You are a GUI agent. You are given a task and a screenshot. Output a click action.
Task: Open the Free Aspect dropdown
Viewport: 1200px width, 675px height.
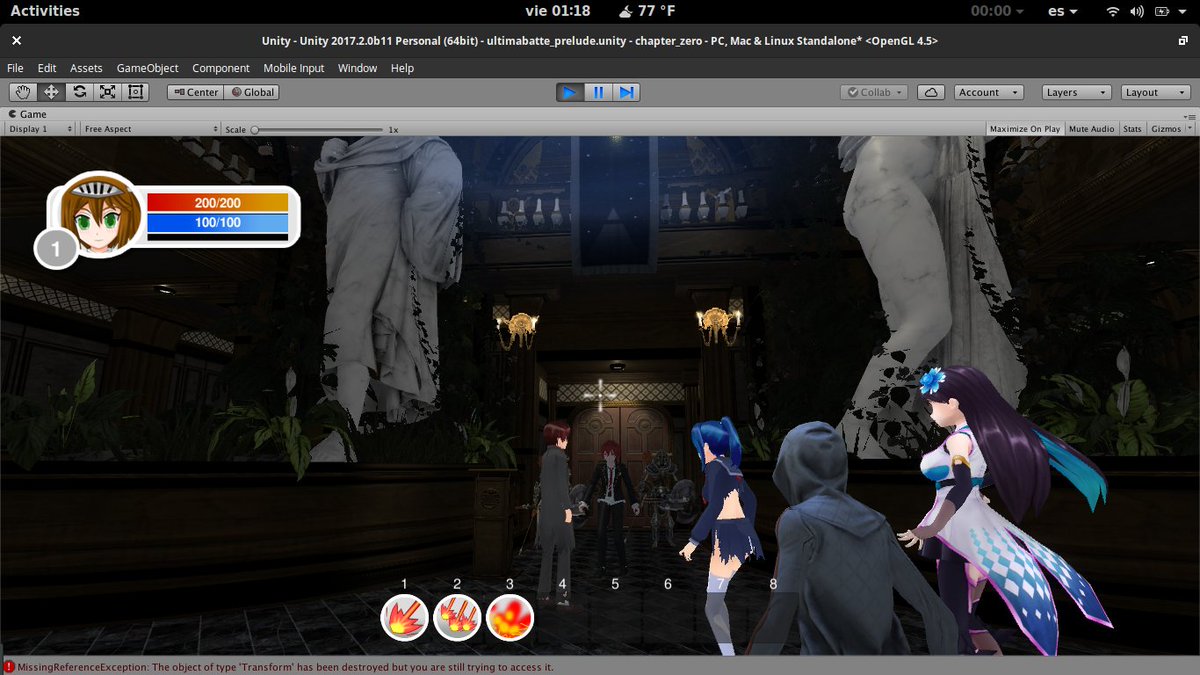point(151,129)
